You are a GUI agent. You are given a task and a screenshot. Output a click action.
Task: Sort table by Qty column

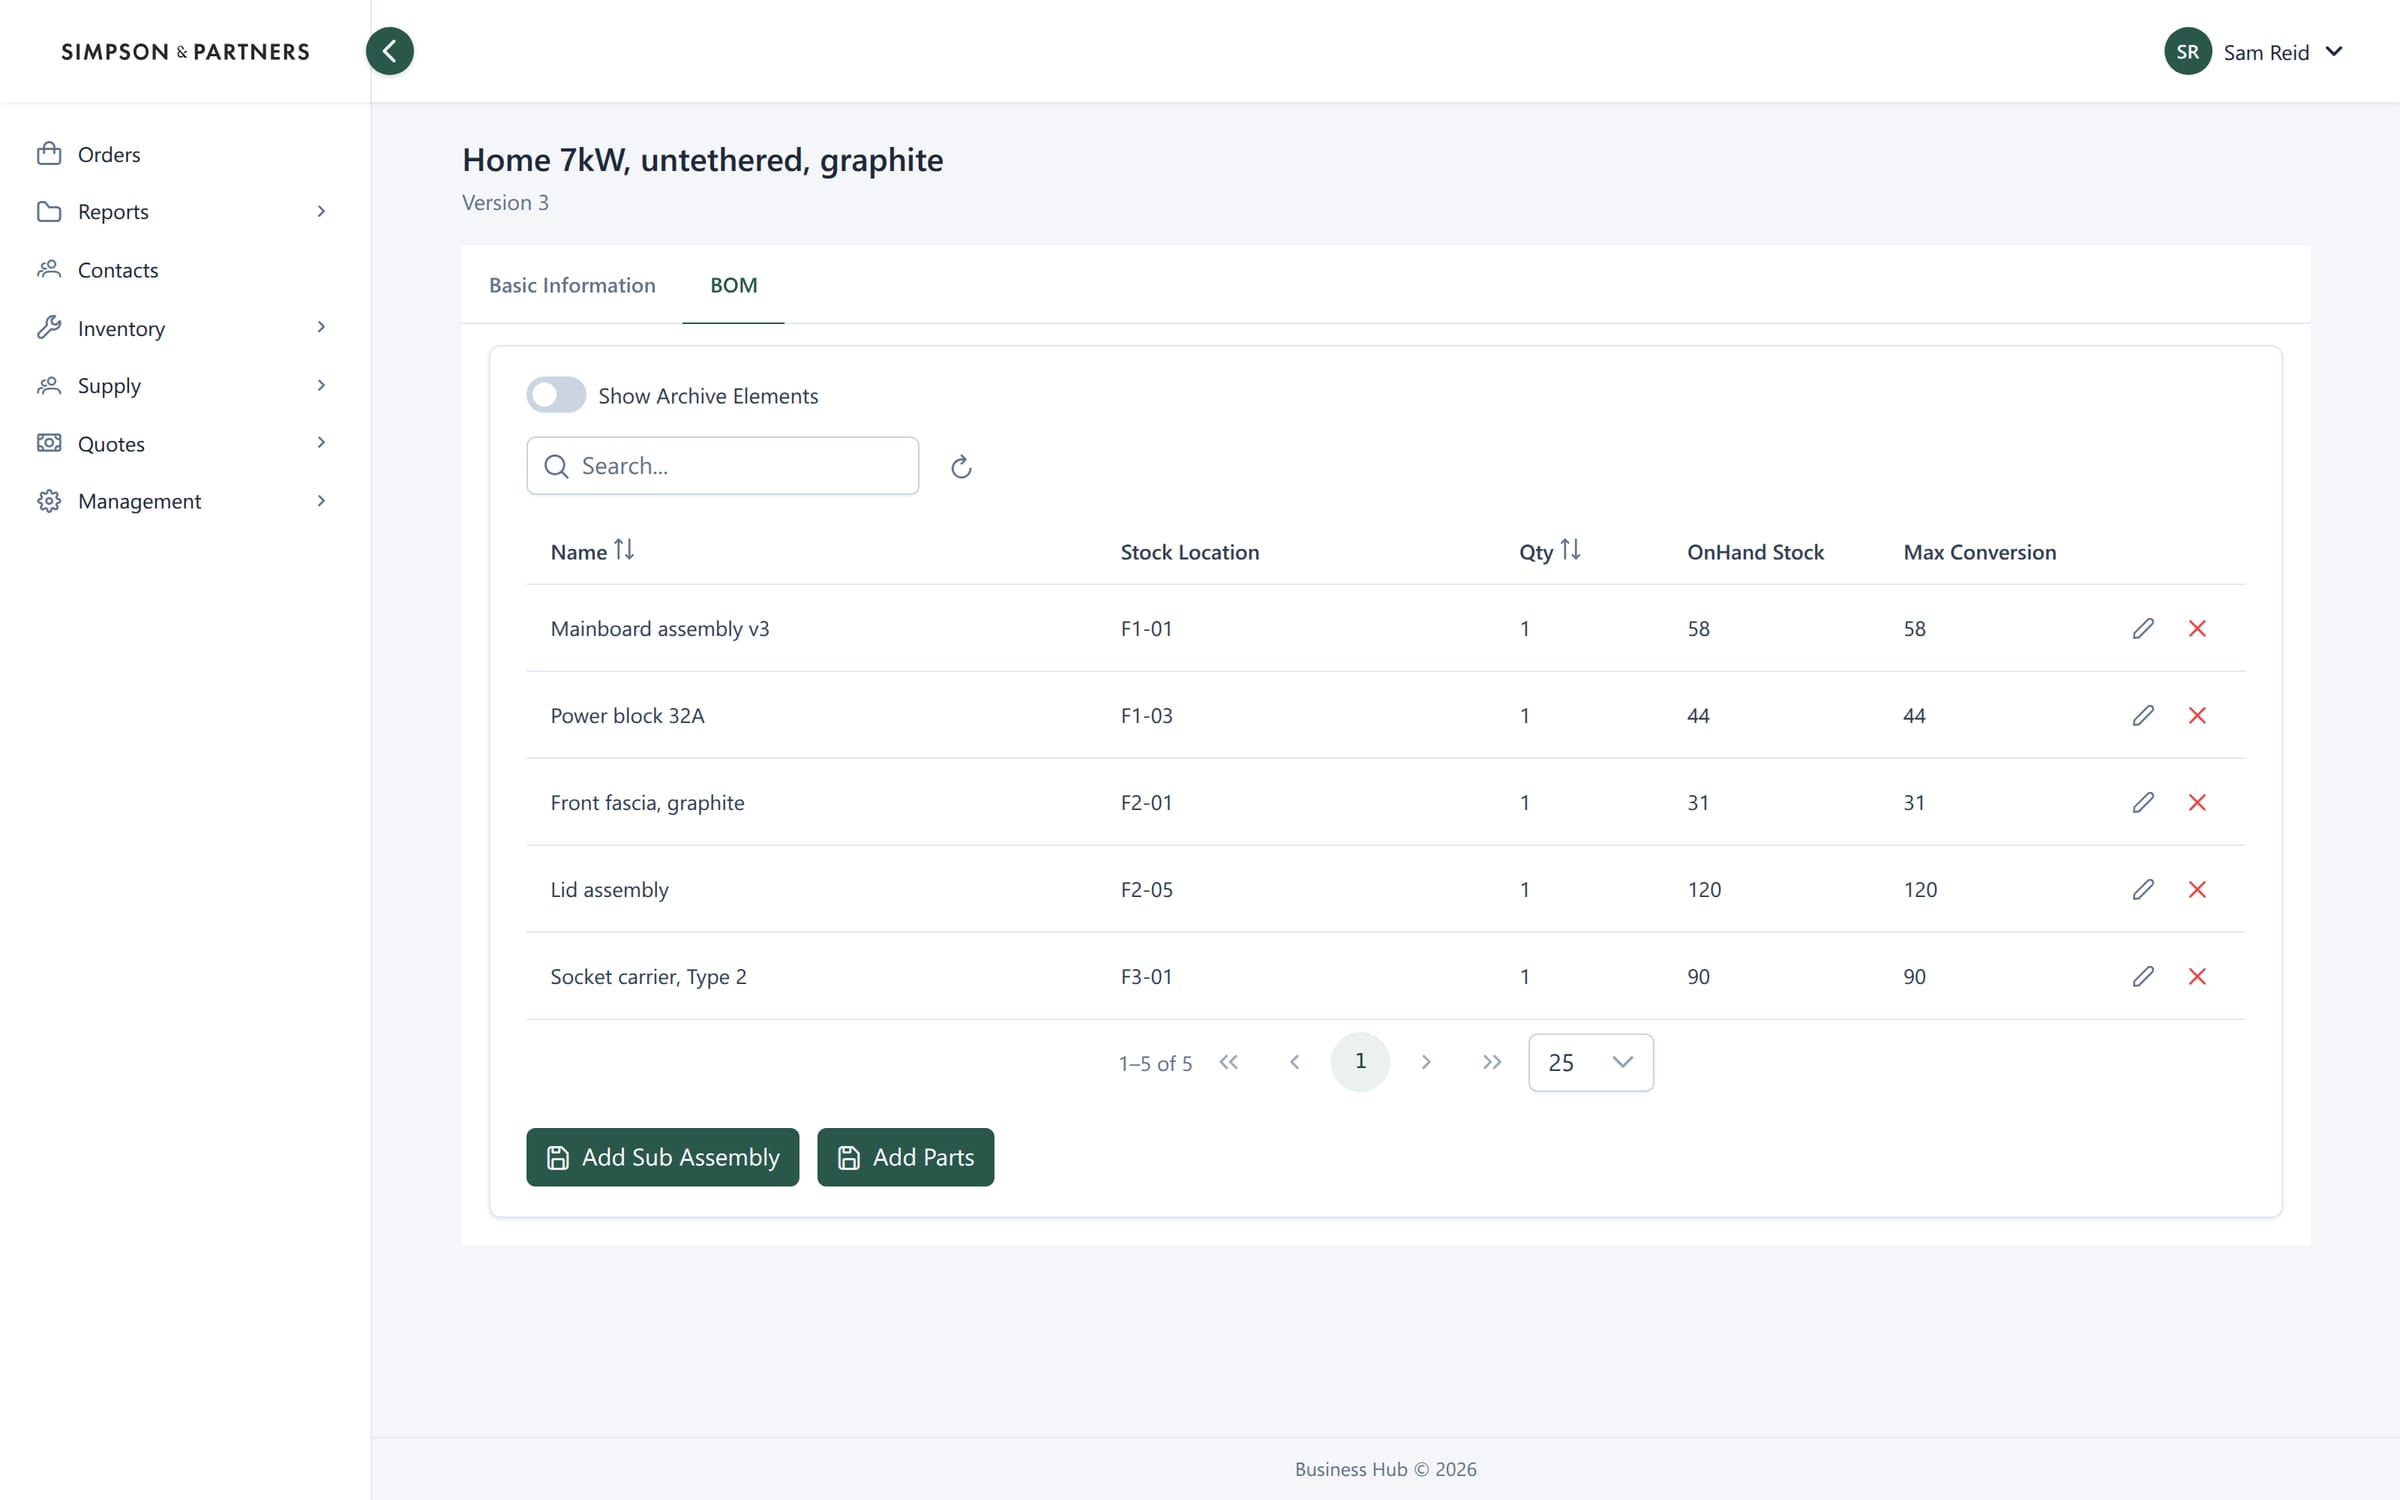[x=1569, y=550]
